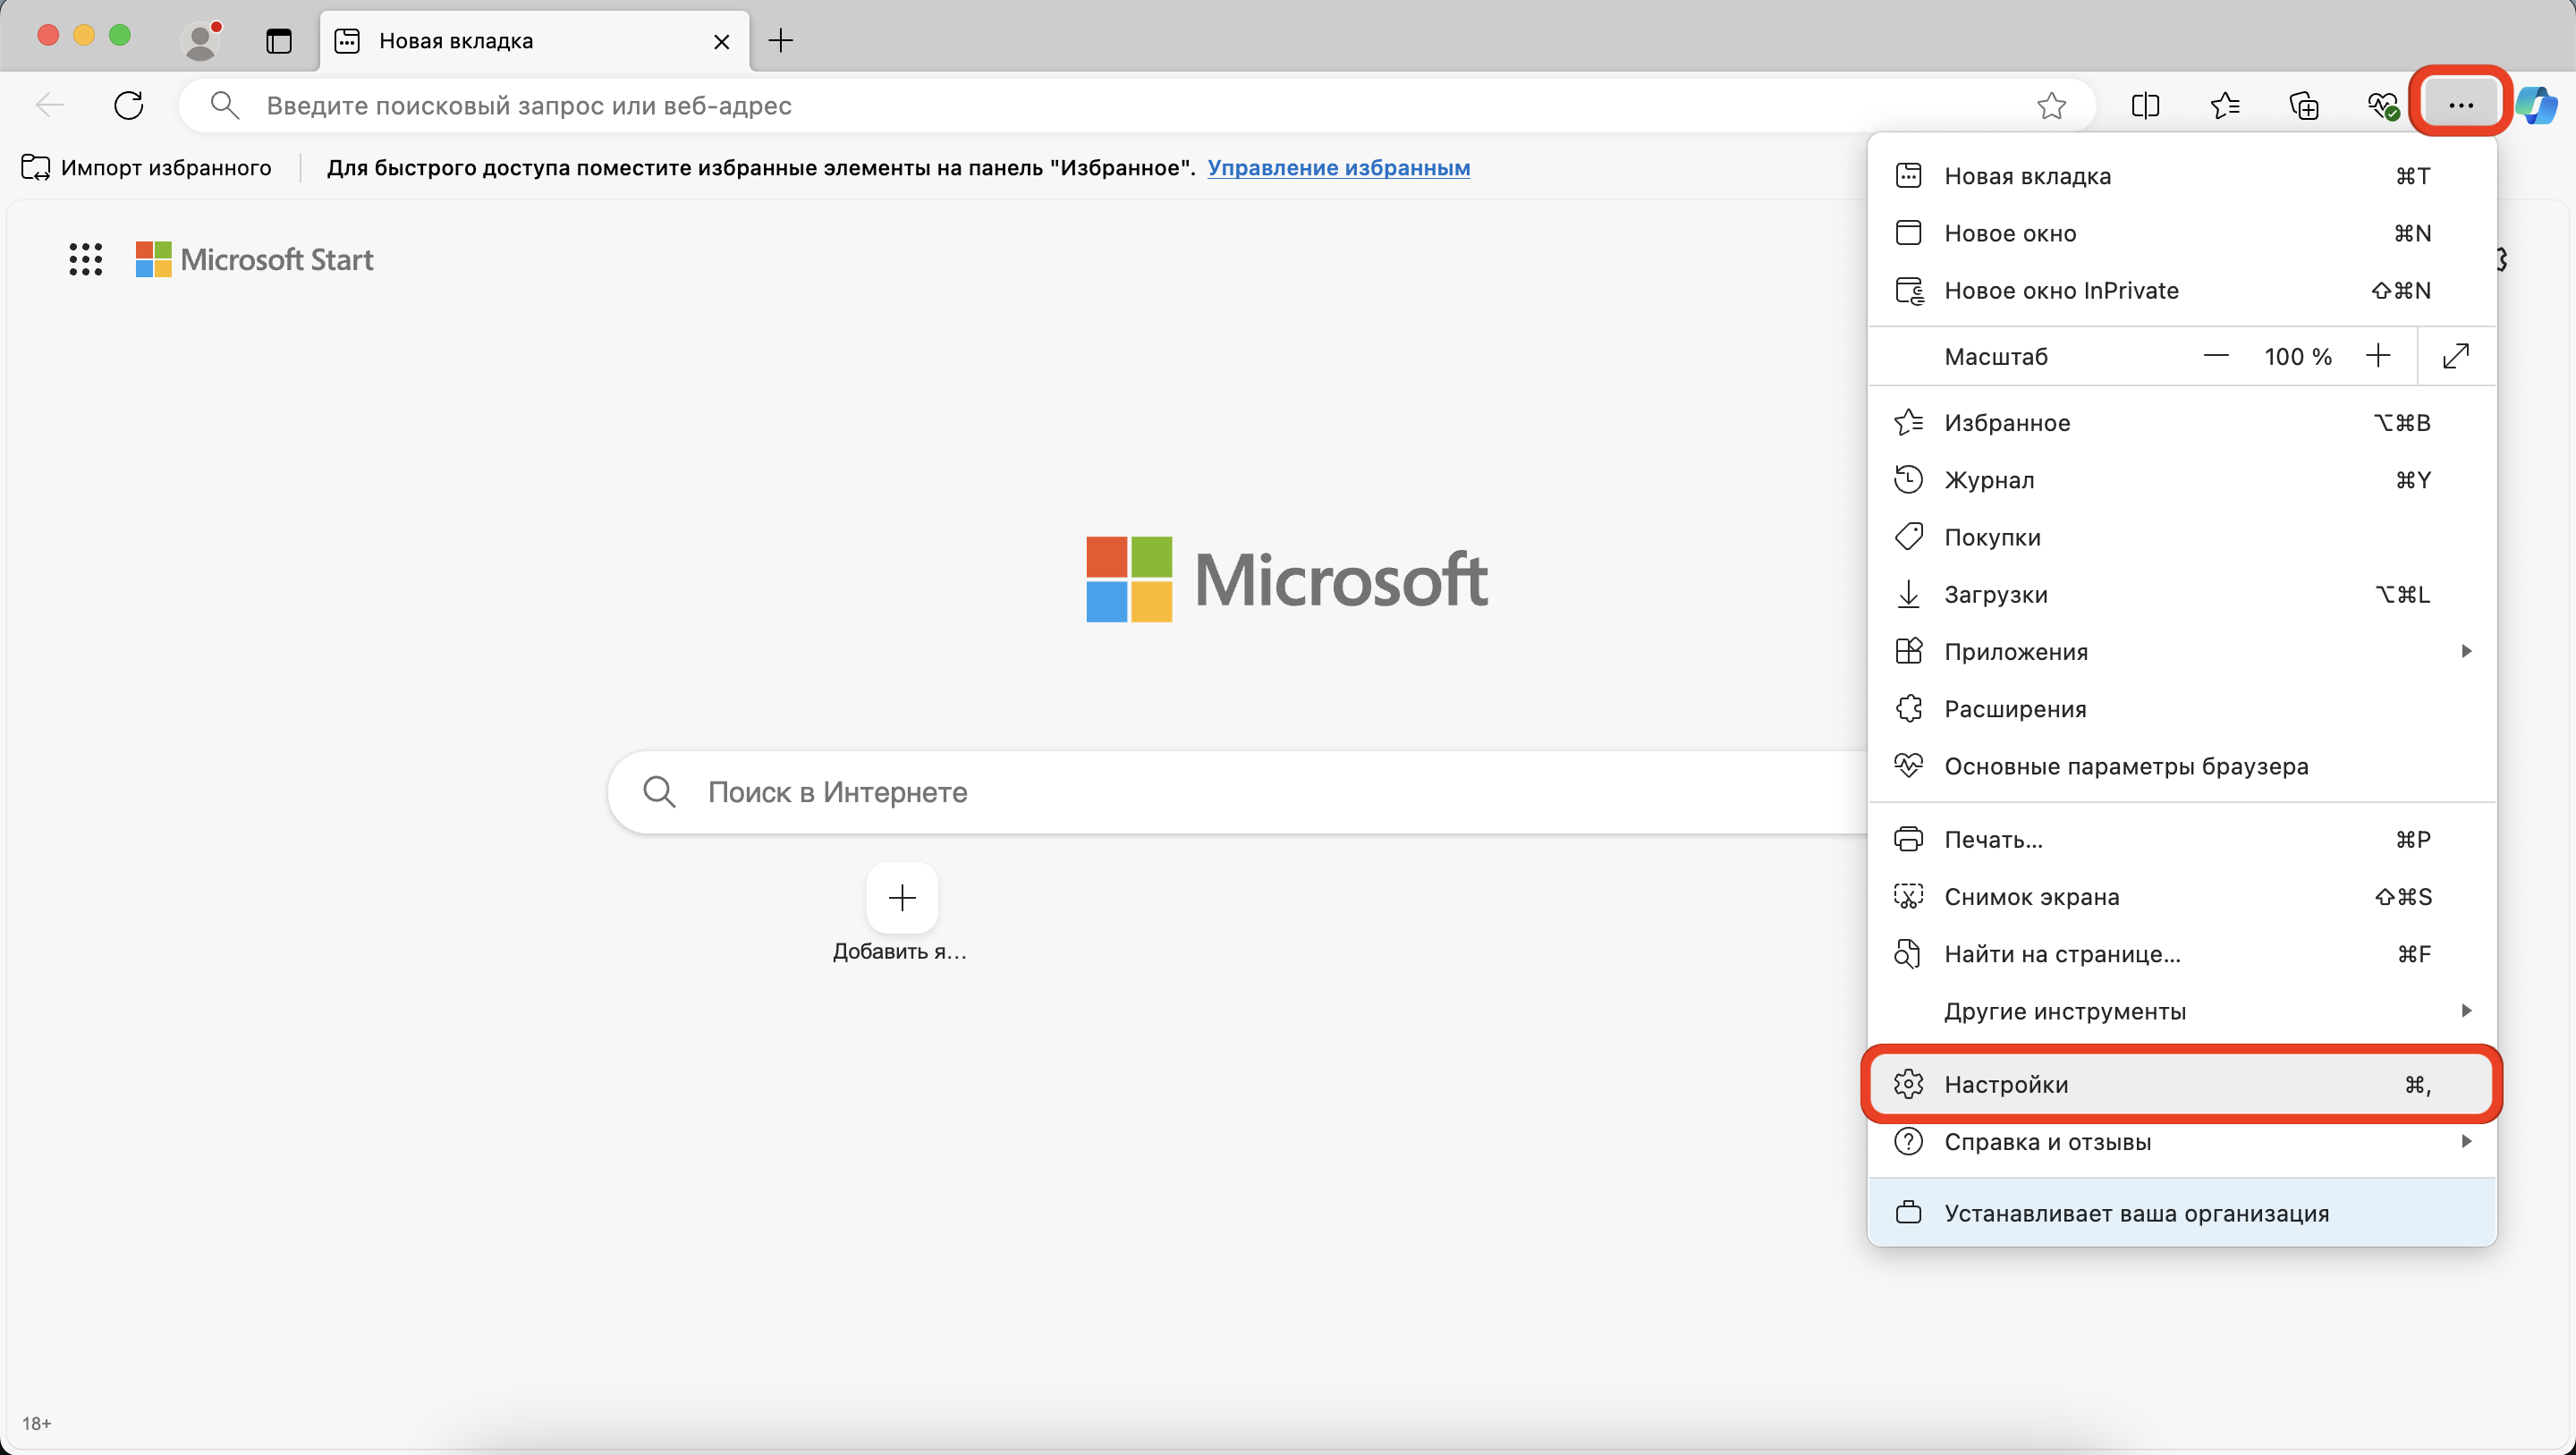The width and height of the screenshot is (2576, 1455).
Task: Expand the Приложения submenu
Action: click(2182, 651)
